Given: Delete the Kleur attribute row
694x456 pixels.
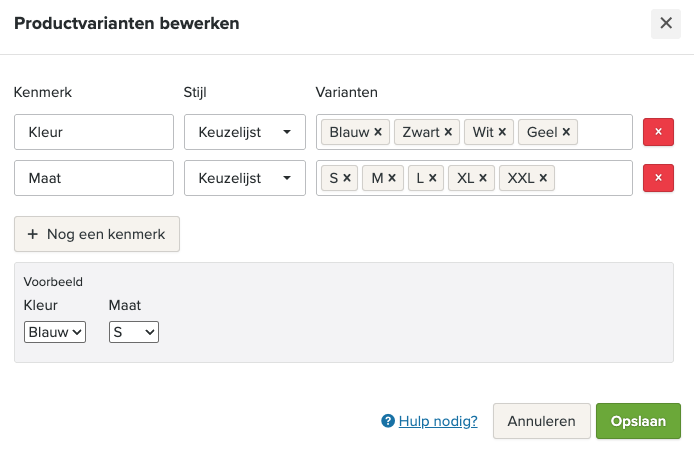Looking at the screenshot, I should tap(657, 132).
